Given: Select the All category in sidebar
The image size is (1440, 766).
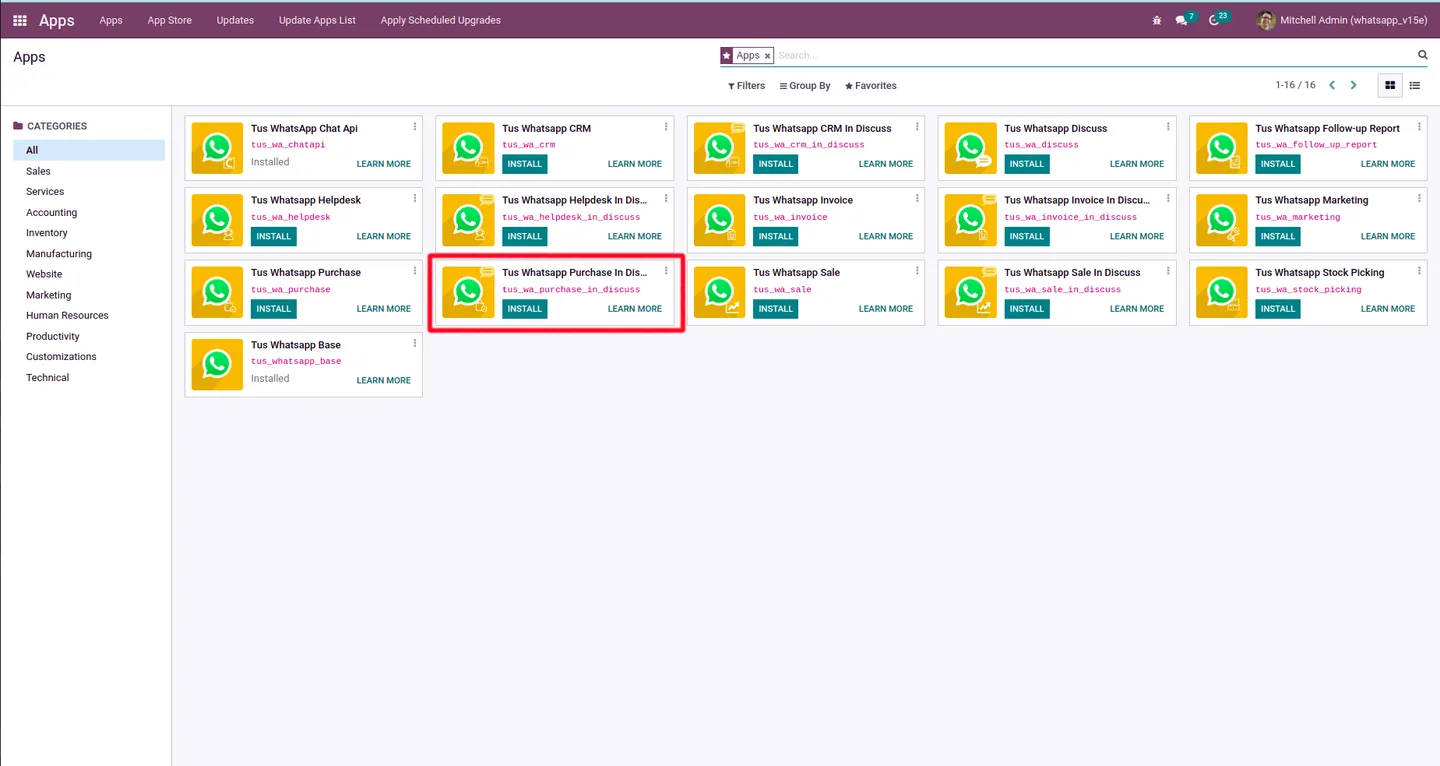Looking at the screenshot, I should pos(89,150).
